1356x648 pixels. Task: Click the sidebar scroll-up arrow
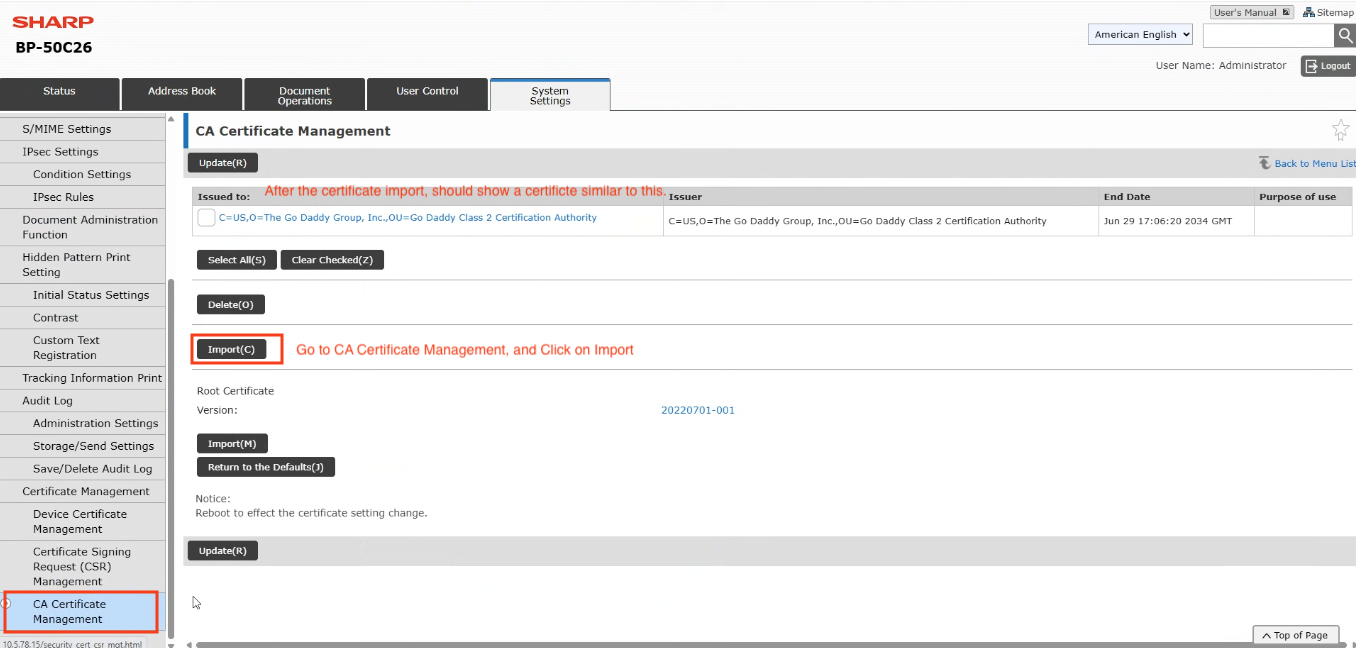coord(171,119)
